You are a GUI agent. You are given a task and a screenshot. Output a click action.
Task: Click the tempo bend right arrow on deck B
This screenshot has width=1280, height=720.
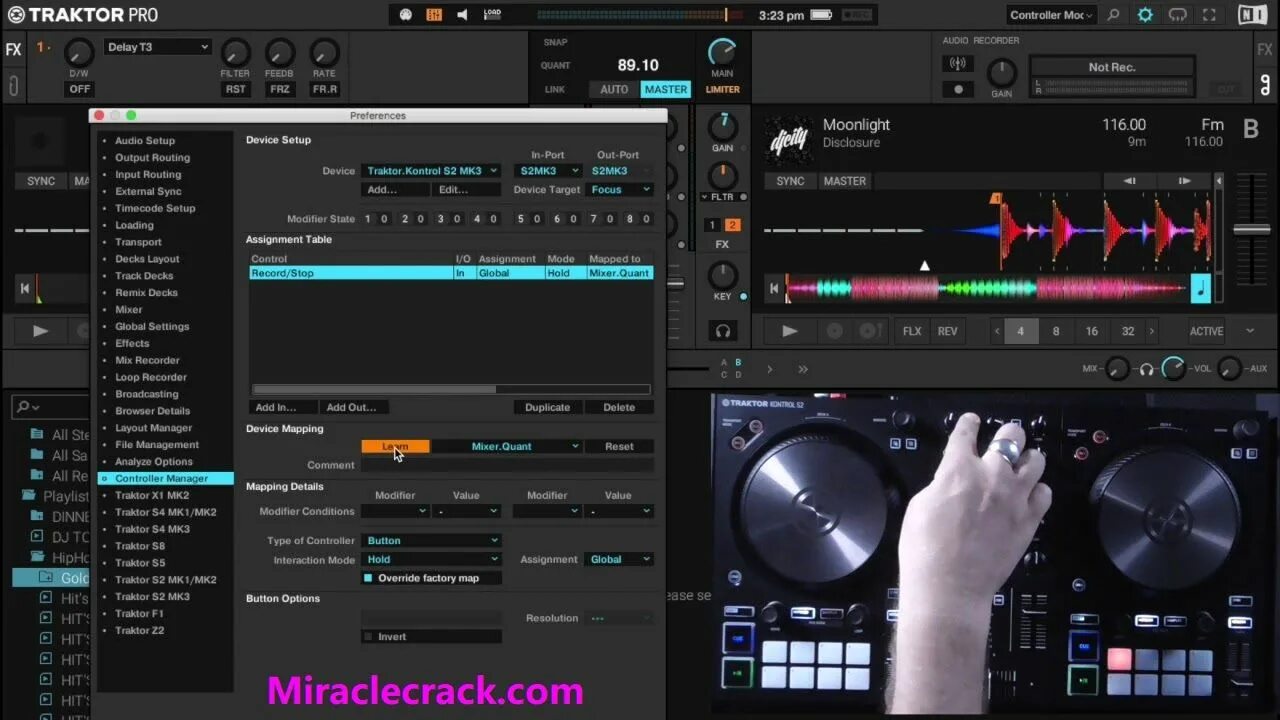[x=1184, y=181]
